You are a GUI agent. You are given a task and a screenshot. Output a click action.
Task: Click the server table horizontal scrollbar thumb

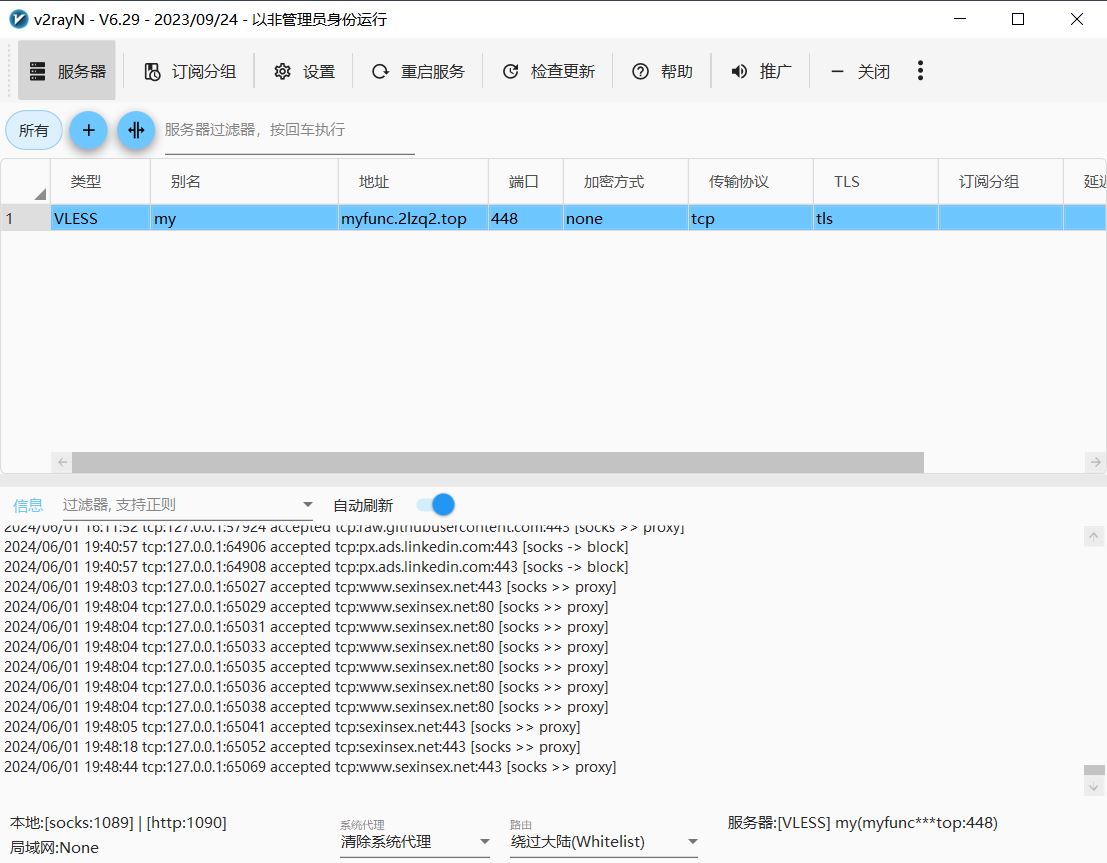498,462
